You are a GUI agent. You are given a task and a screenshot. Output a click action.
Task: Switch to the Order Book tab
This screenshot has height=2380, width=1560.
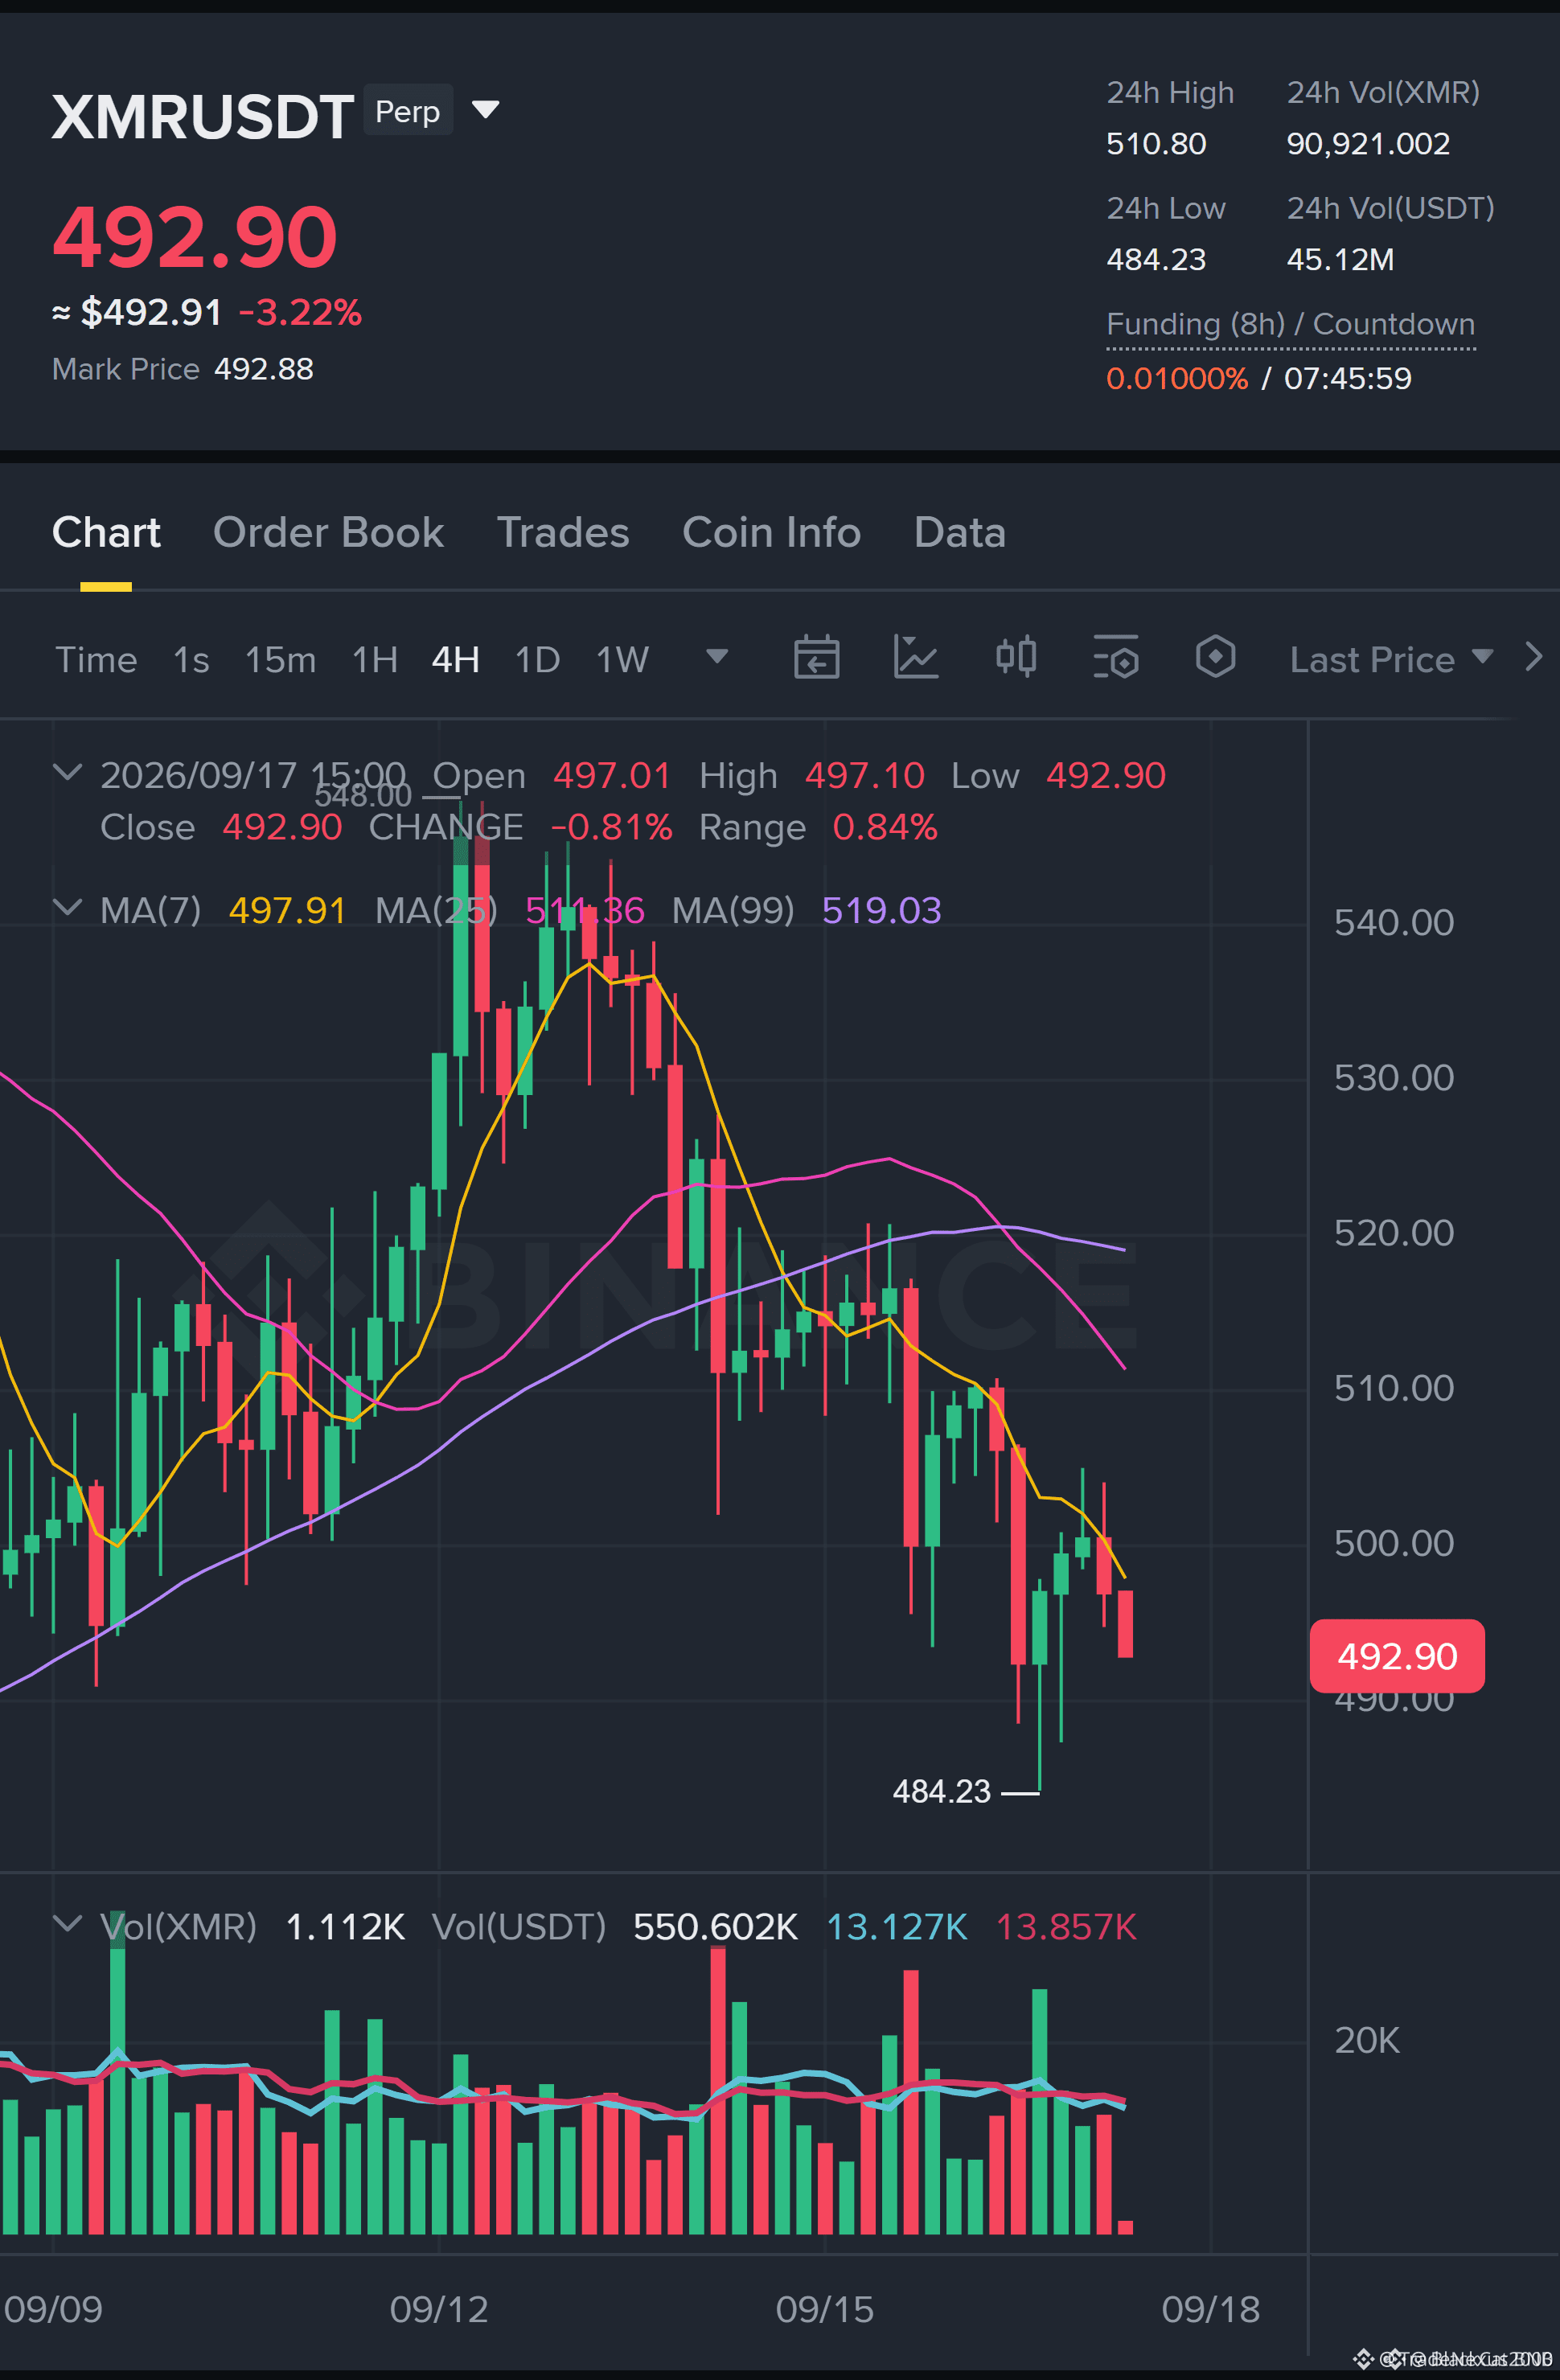pyautogui.click(x=328, y=532)
